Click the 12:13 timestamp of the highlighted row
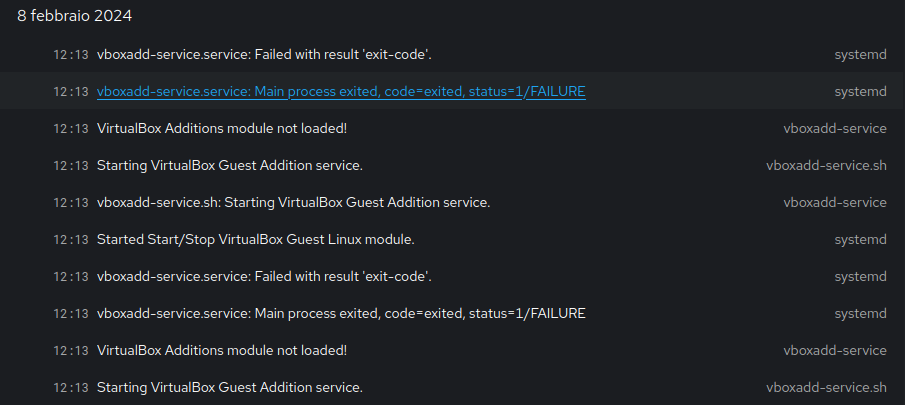The image size is (905, 405). pos(70,91)
